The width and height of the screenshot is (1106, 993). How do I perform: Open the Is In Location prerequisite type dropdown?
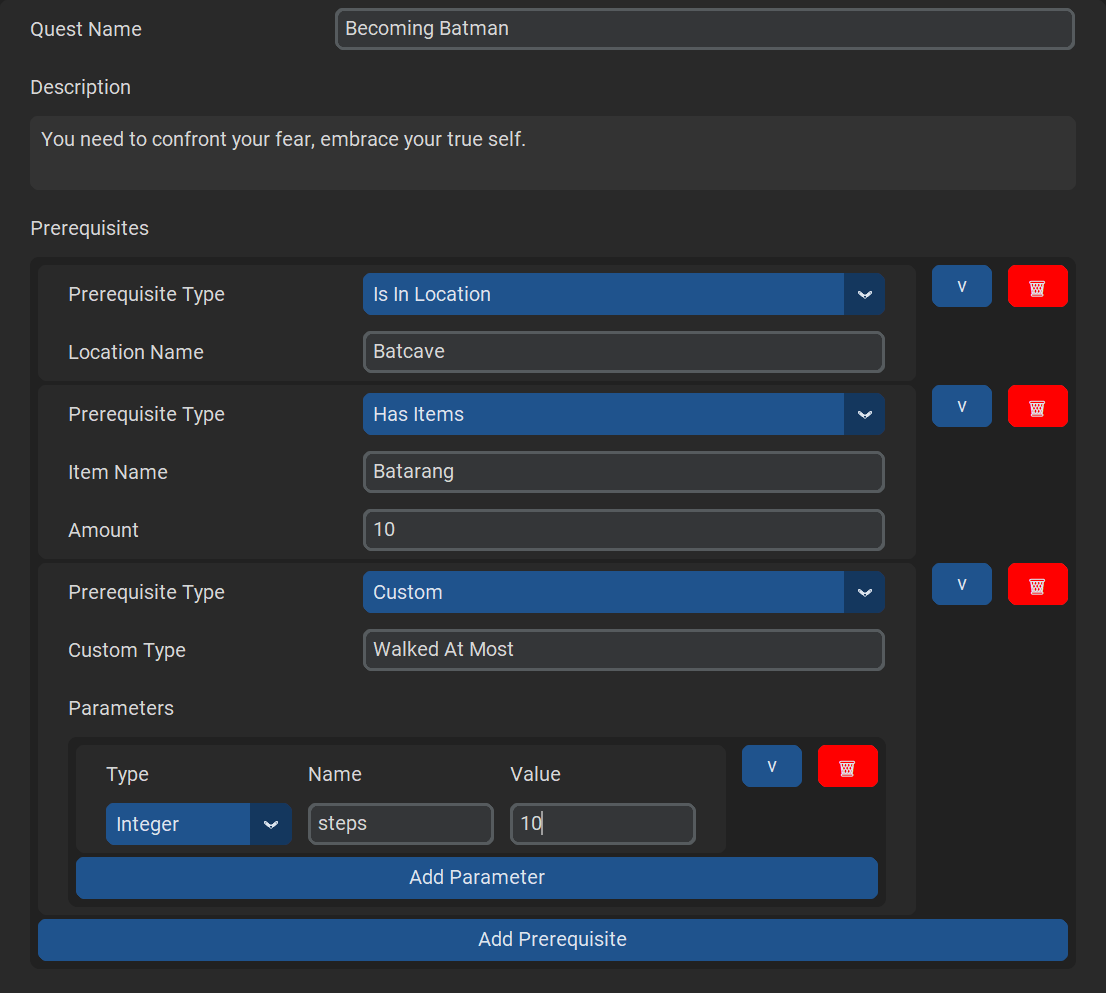click(x=623, y=294)
